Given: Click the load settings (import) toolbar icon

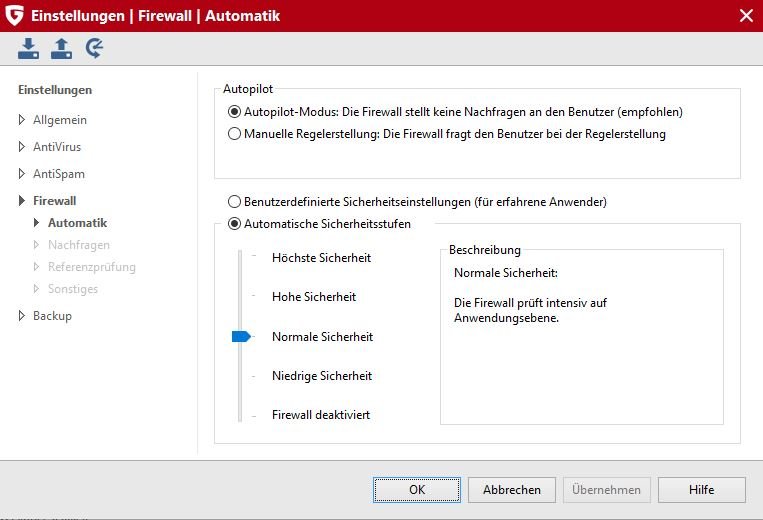Looking at the screenshot, I should [x=29, y=48].
